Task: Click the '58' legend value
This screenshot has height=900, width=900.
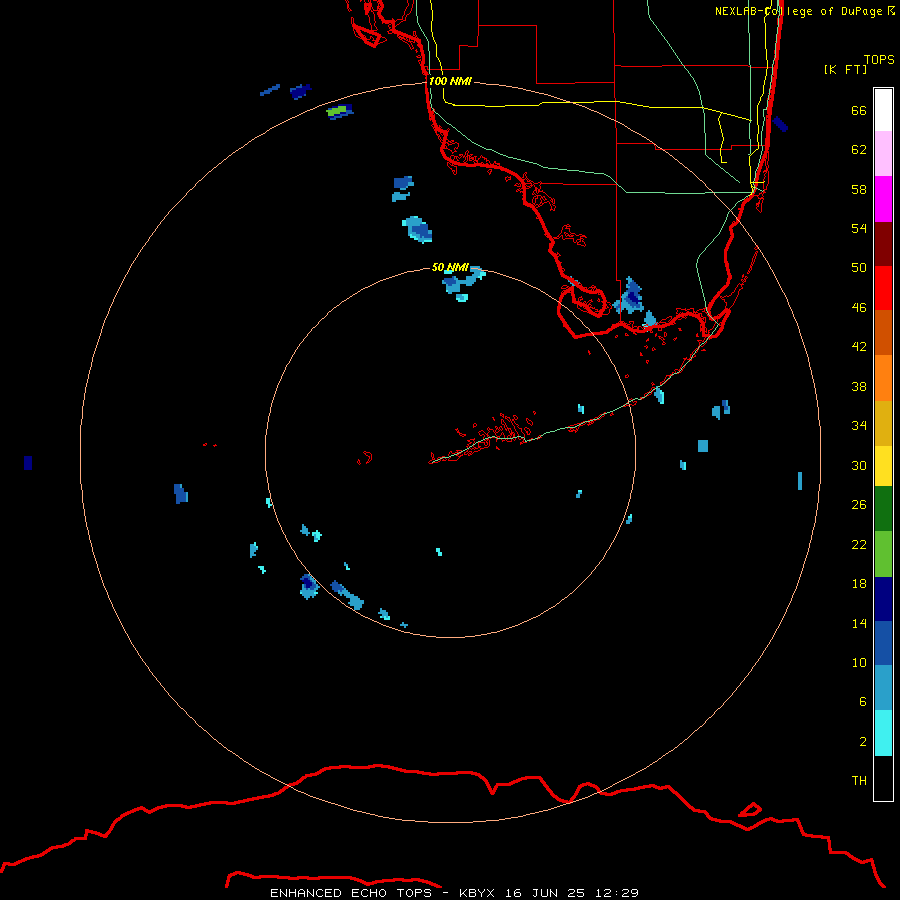Action: point(859,189)
